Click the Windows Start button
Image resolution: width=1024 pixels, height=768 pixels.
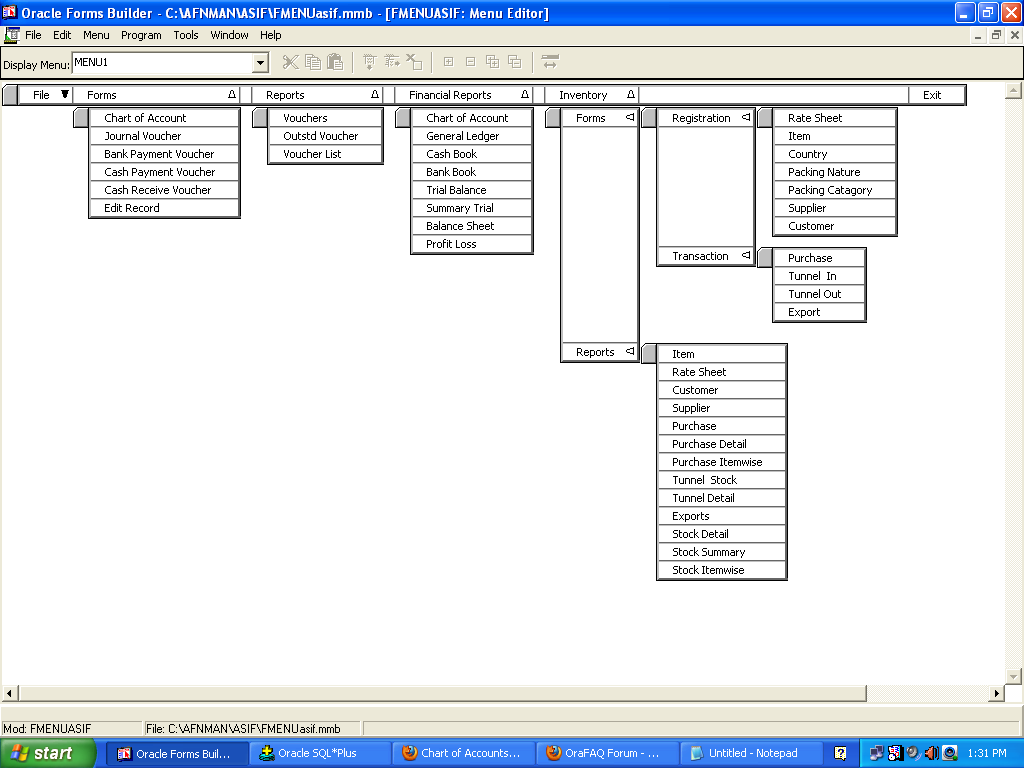[48, 753]
